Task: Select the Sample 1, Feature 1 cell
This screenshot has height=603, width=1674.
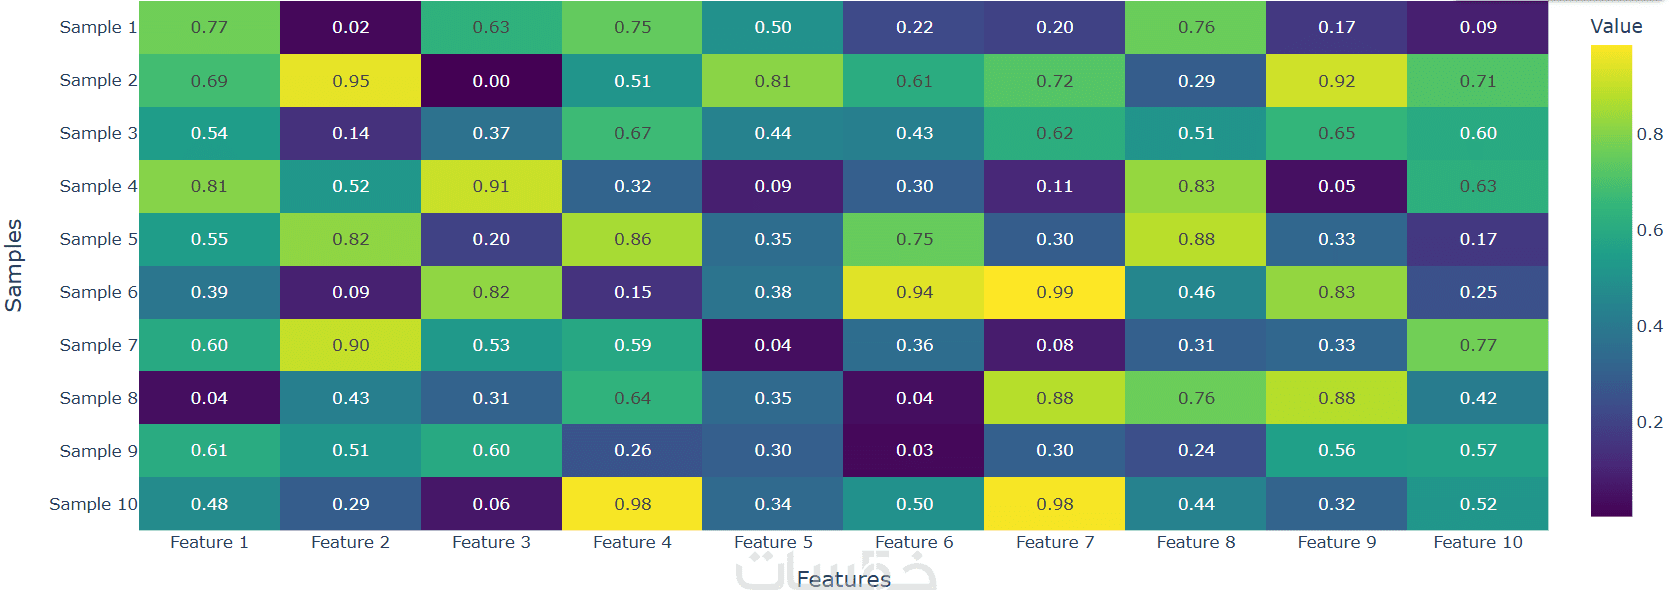Action: point(209,27)
